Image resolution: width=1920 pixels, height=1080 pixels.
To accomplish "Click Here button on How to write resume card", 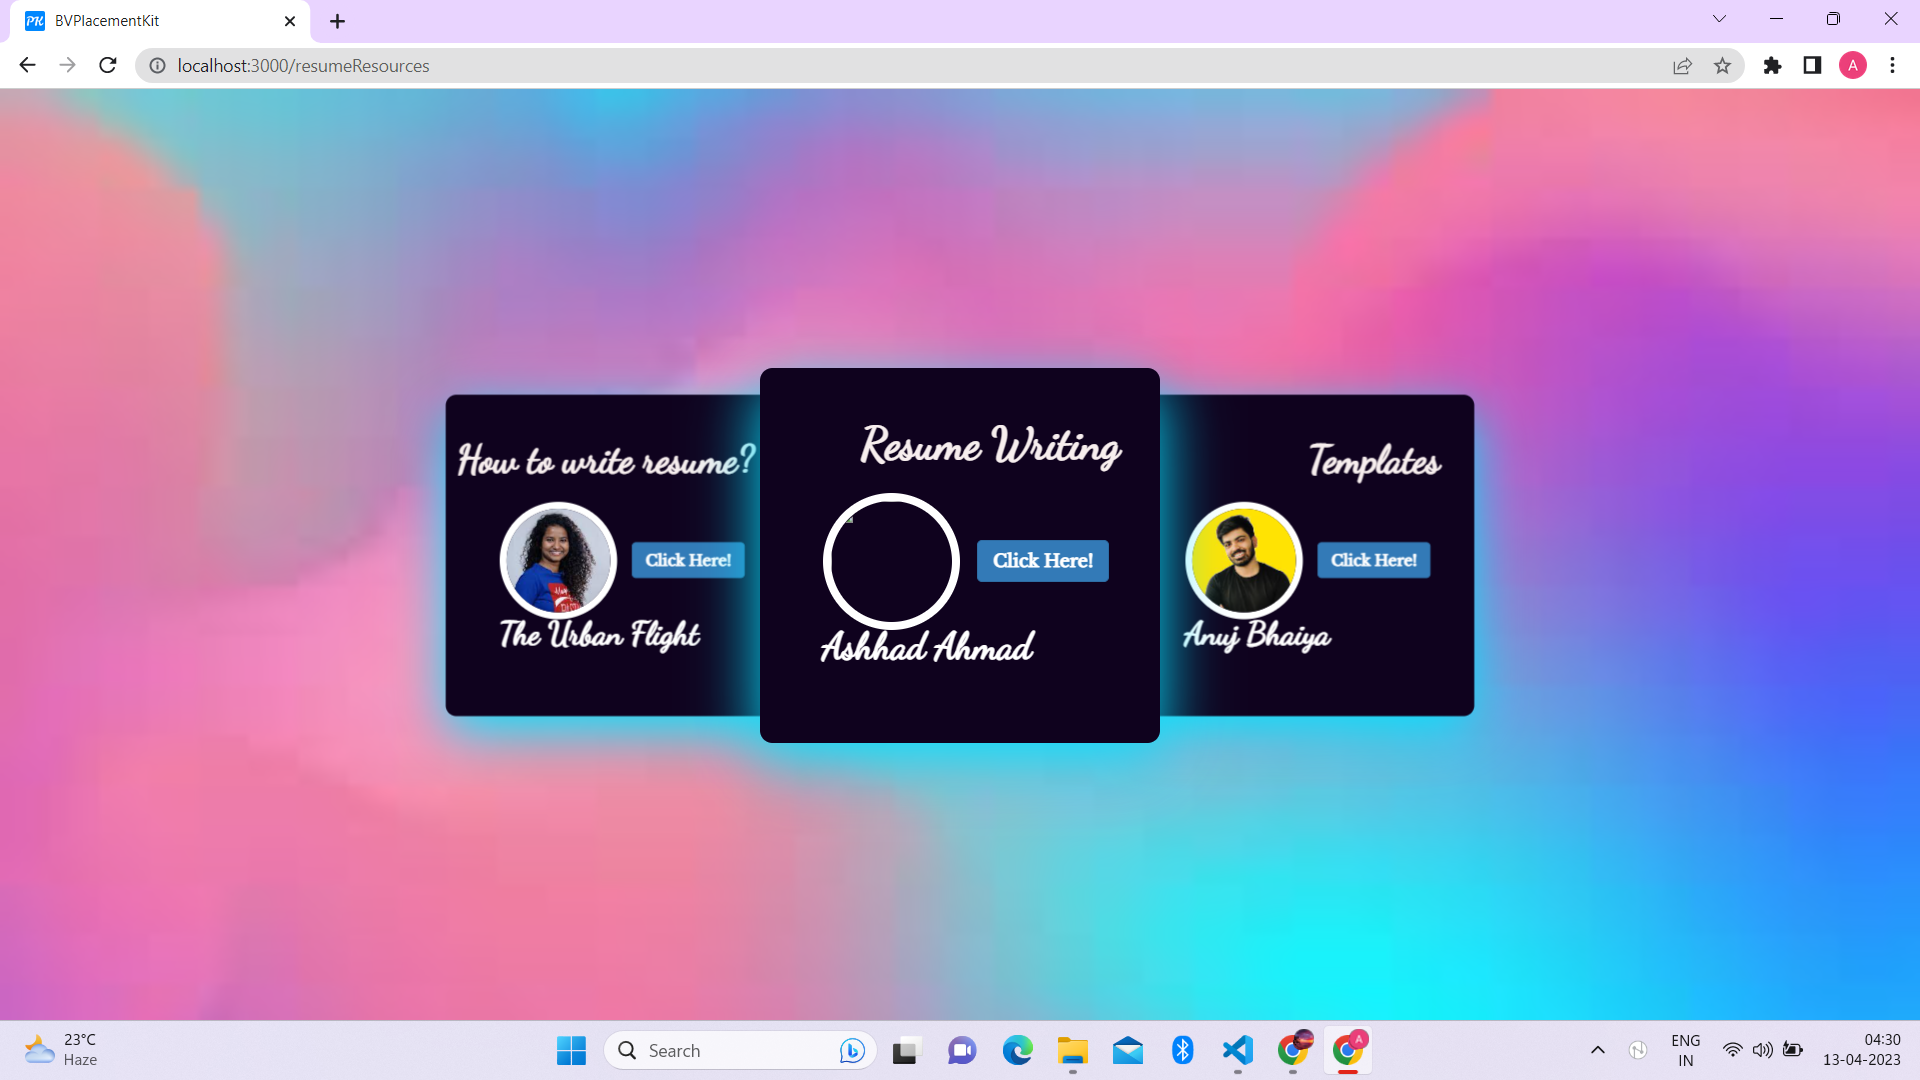I will 688,560.
